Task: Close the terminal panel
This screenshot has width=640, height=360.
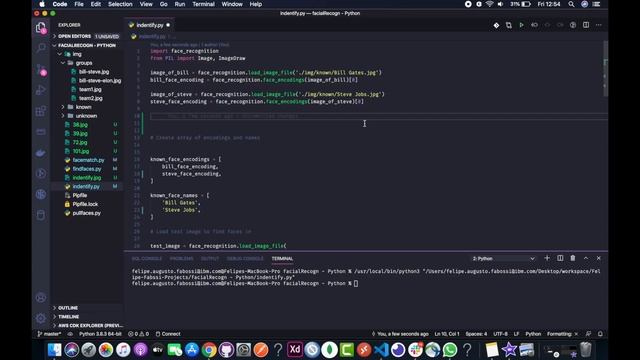Action: (598, 258)
